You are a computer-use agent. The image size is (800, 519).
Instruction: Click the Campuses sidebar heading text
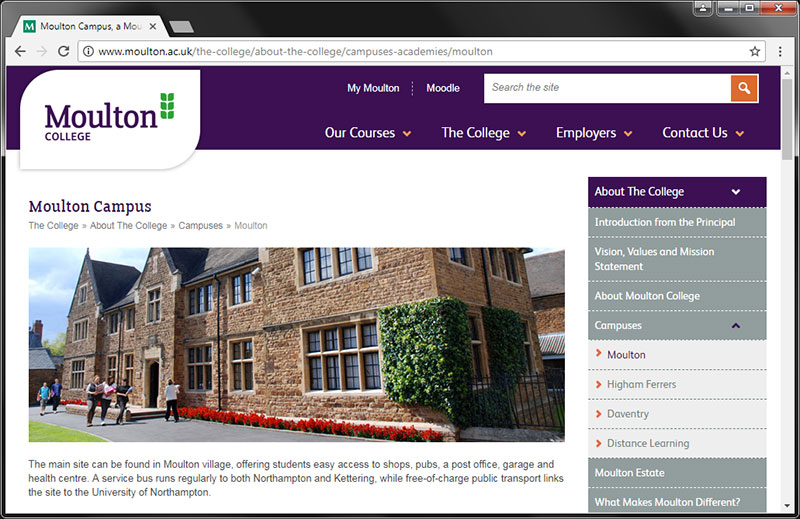(x=618, y=326)
